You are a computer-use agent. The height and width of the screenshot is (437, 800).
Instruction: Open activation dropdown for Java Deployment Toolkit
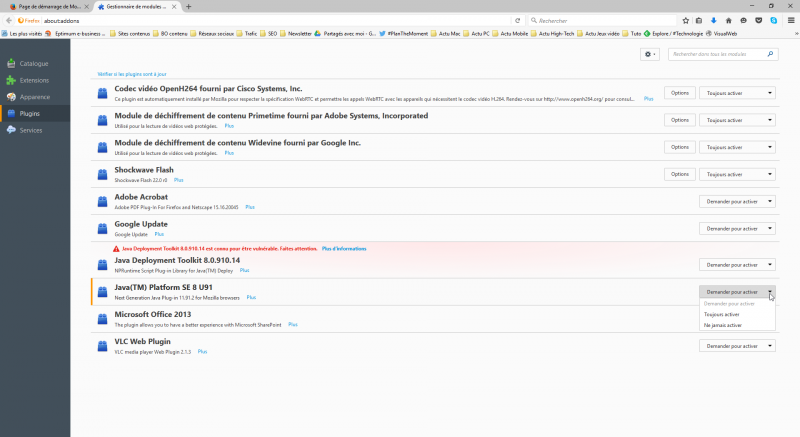(x=737, y=265)
